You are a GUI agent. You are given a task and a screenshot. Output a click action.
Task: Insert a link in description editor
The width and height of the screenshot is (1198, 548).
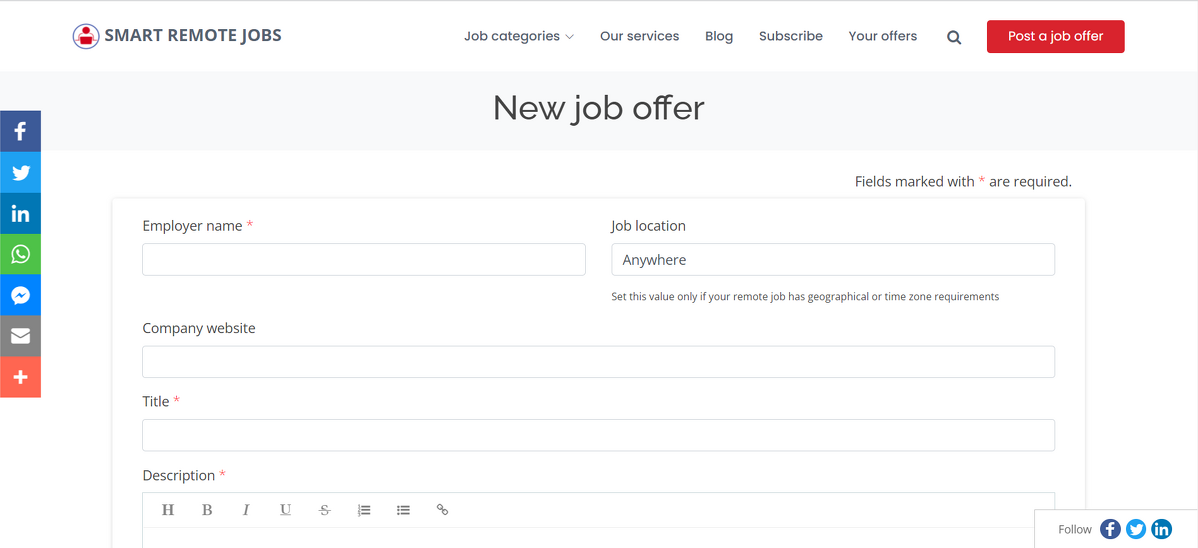click(x=442, y=510)
